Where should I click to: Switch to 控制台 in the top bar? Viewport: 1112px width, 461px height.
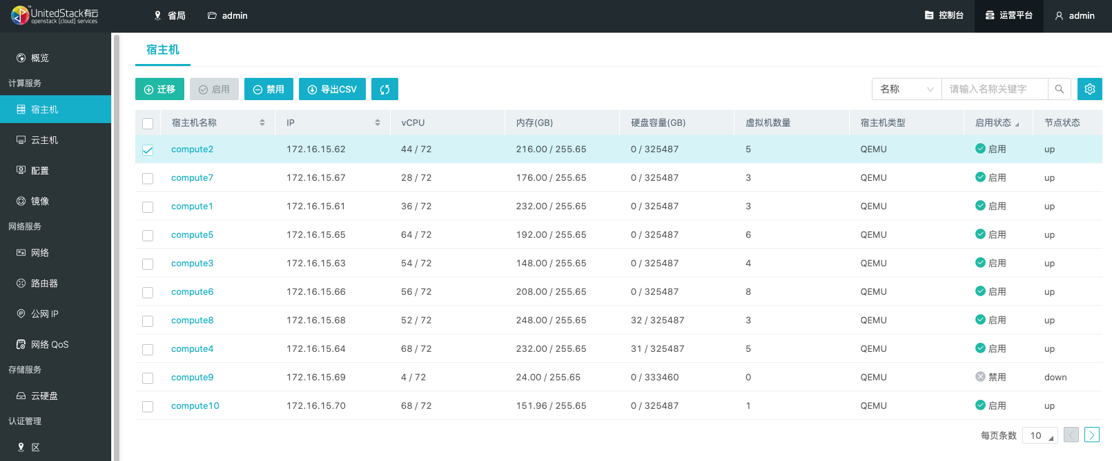tap(944, 16)
